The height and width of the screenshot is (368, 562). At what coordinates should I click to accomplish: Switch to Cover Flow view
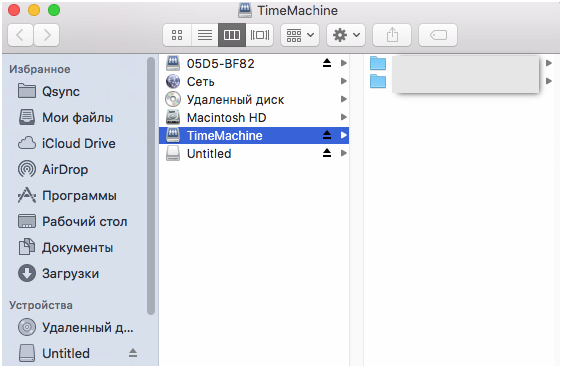pyautogui.click(x=259, y=35)
